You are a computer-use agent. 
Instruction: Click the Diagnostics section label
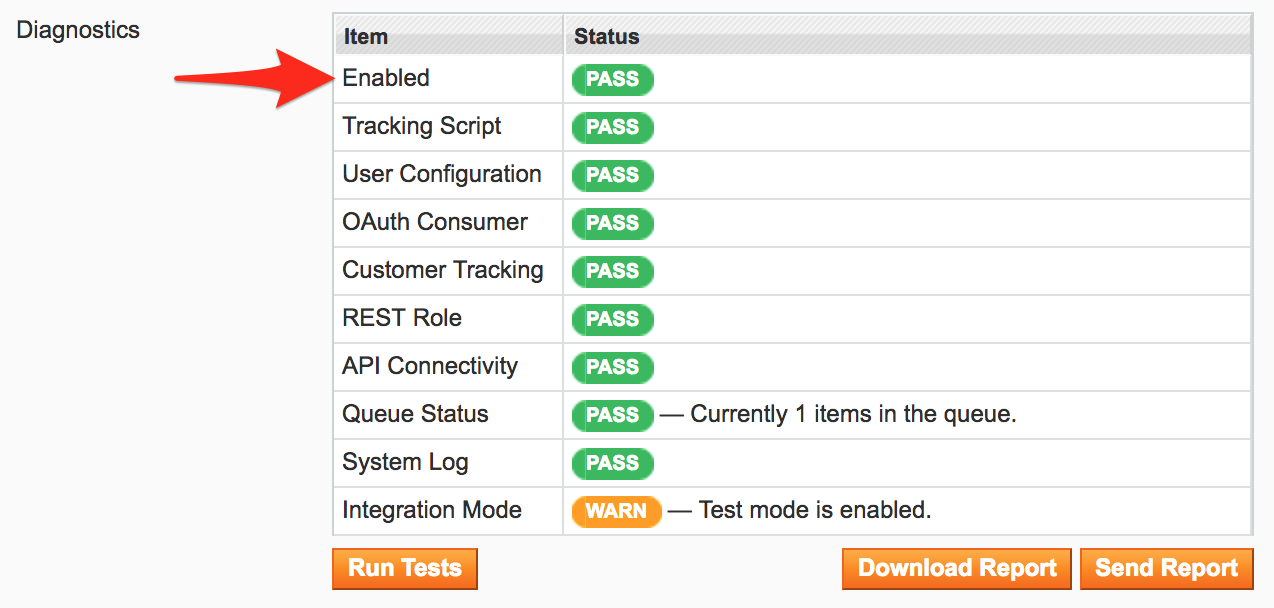coord(78,30)
